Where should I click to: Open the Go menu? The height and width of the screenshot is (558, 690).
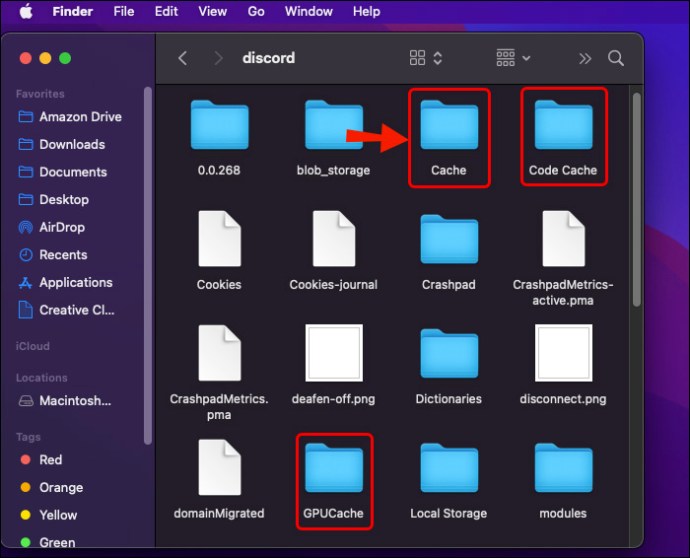[x=256, y=11]
